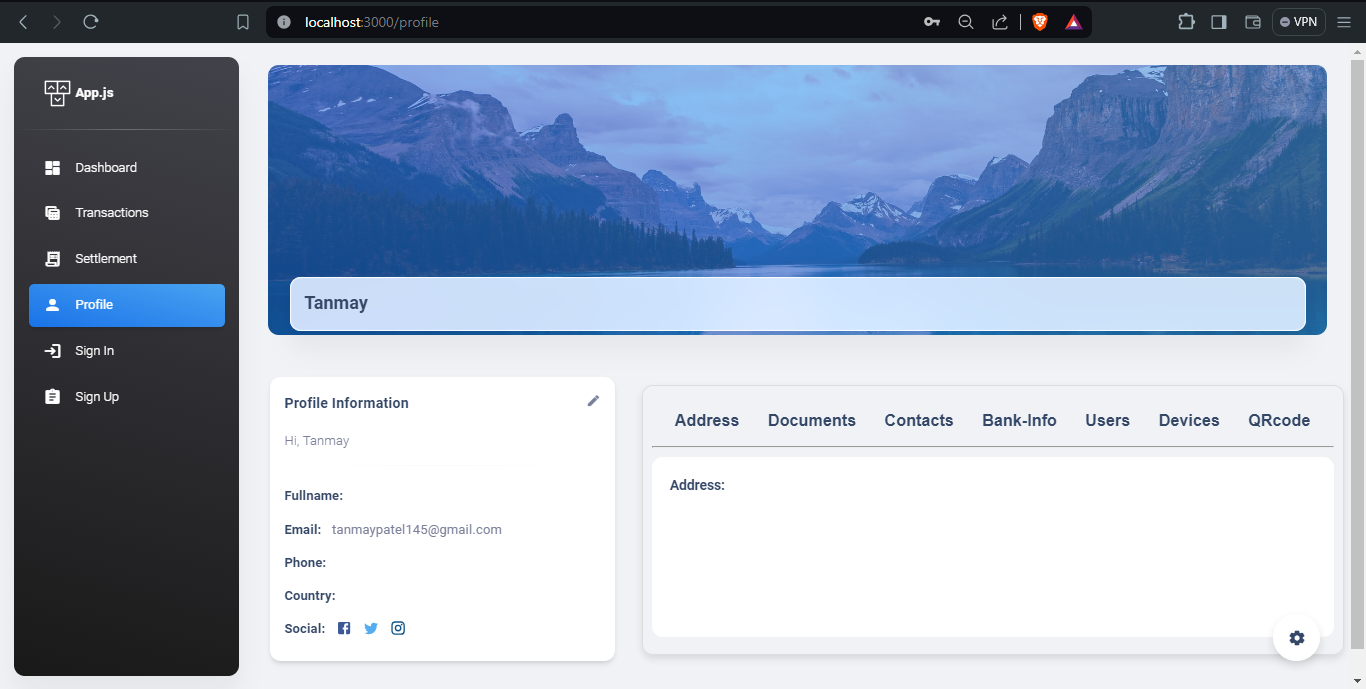Viewport: 1366px width, 689px height.
Task: Click the Sign In arrow icon
Action: 52,350
